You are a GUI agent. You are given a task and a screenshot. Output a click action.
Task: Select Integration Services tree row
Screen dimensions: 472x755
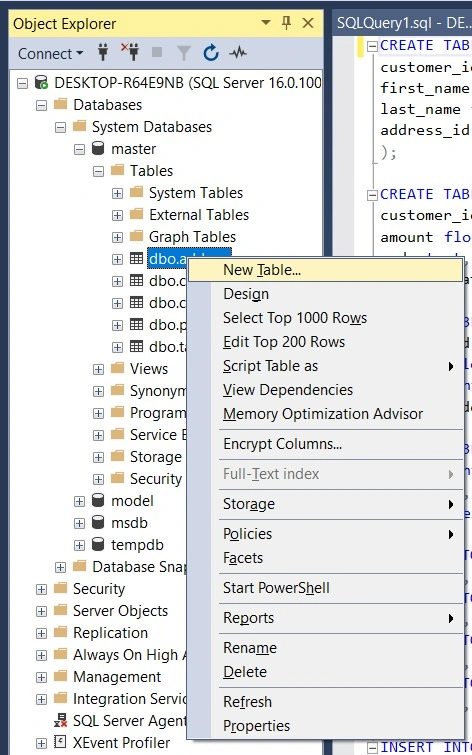click(x=130, y=699)
